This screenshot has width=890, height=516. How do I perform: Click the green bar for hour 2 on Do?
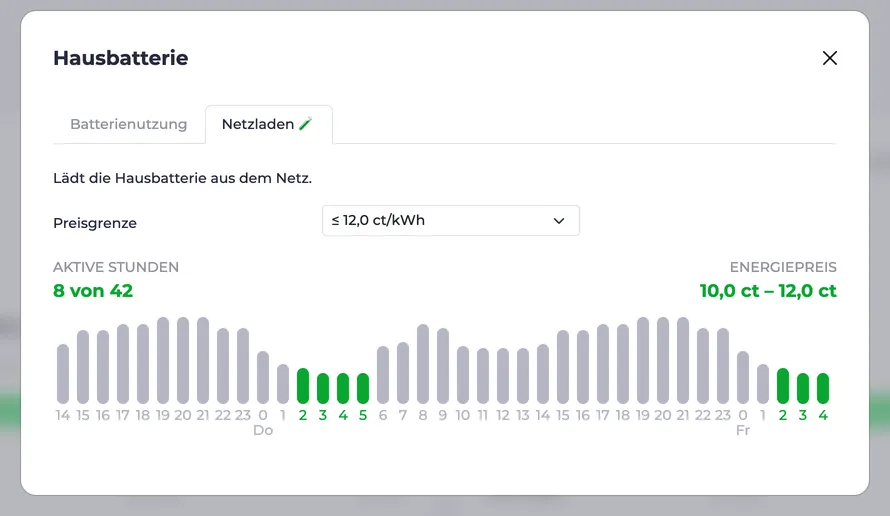pyautogui.click(x=303, y=386)
